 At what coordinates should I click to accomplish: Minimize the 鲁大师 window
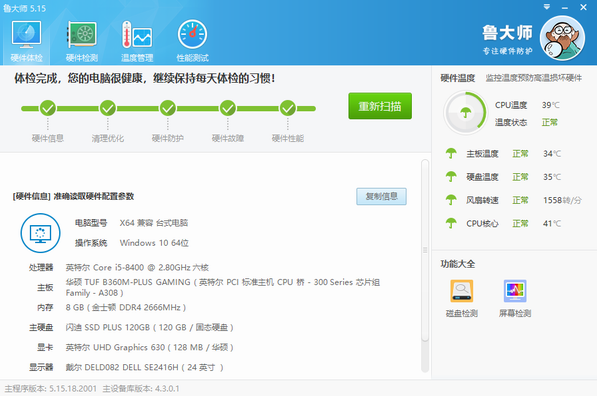[565, 8]
